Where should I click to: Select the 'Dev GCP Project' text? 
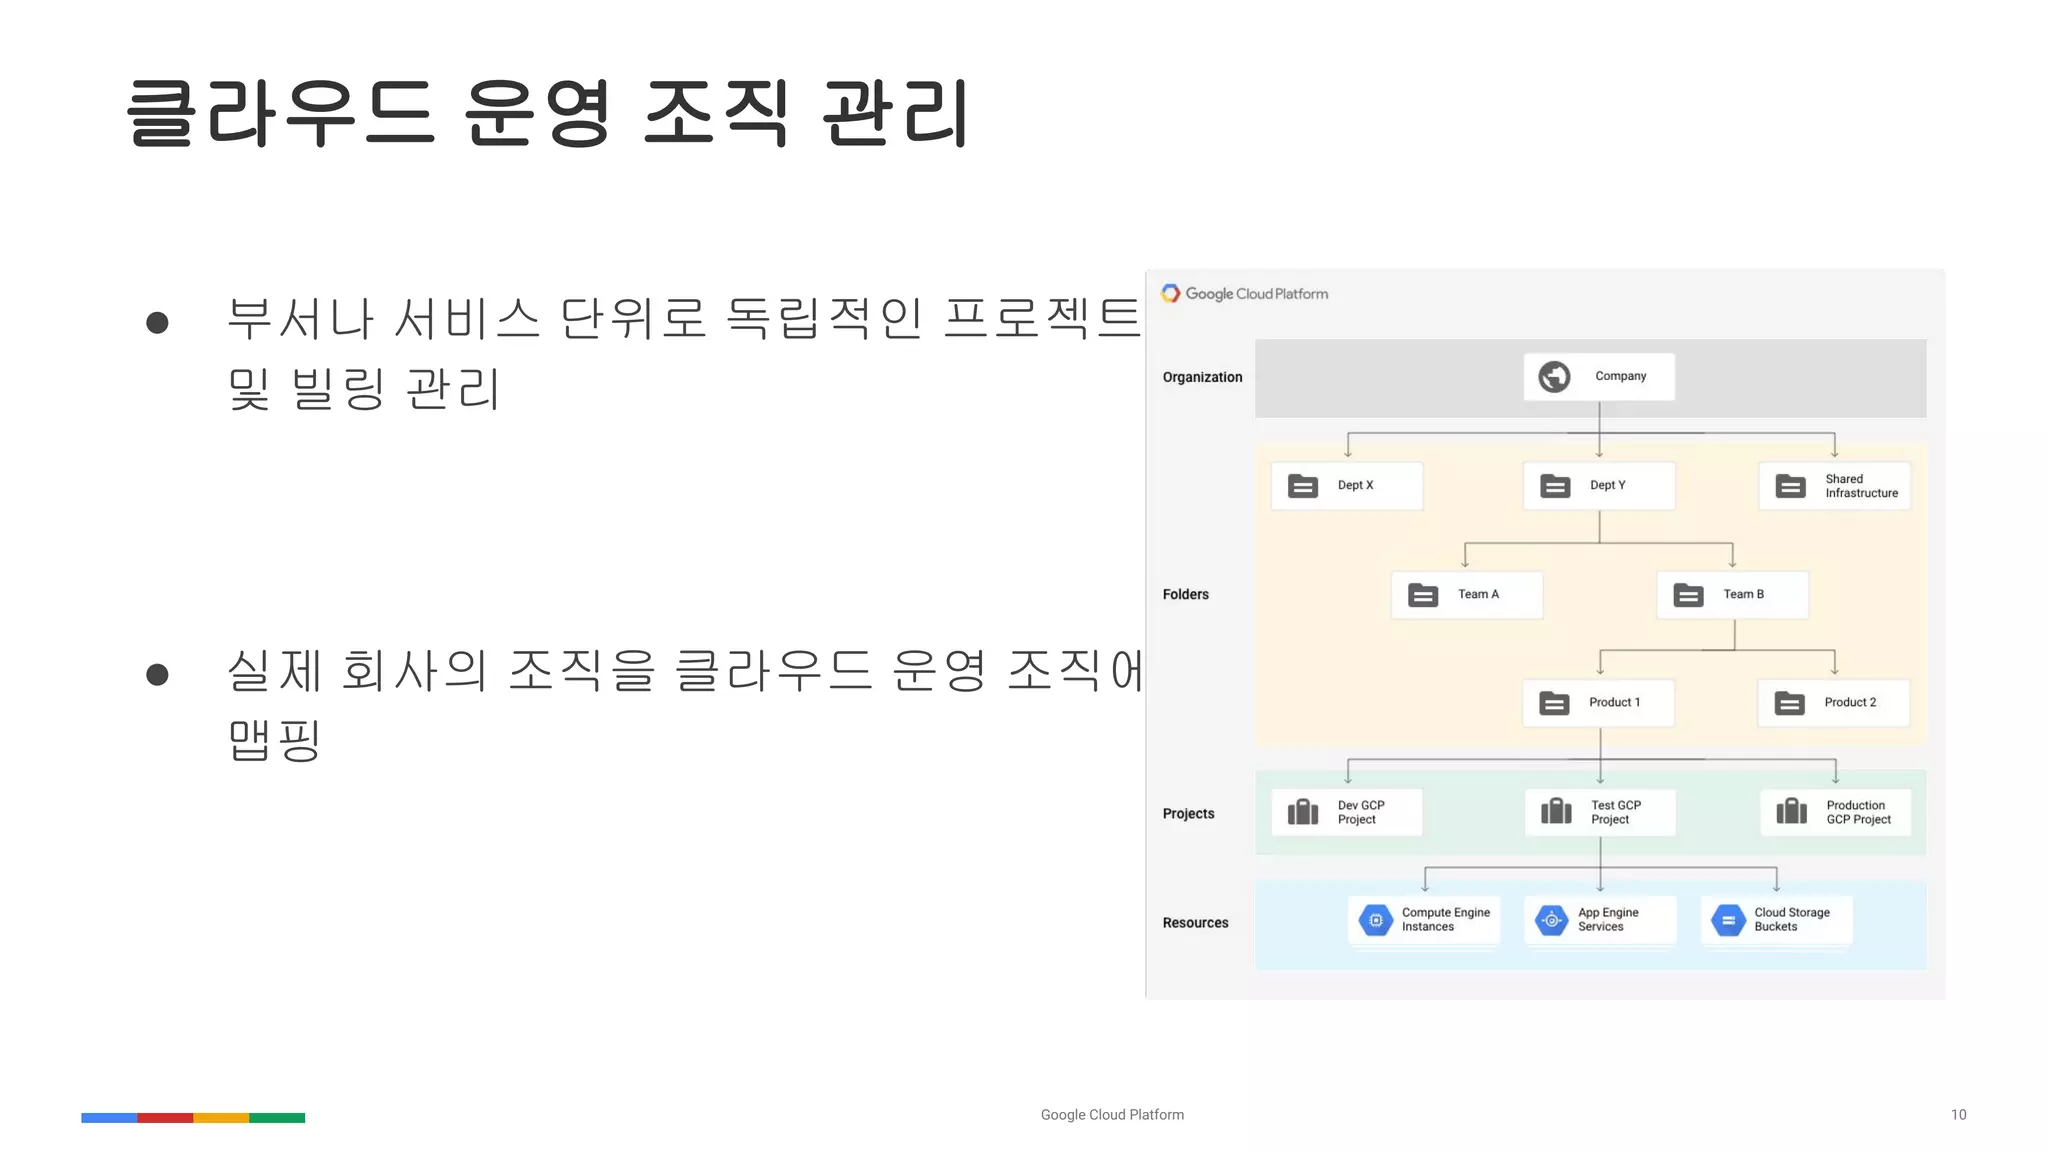[1361, 812]
